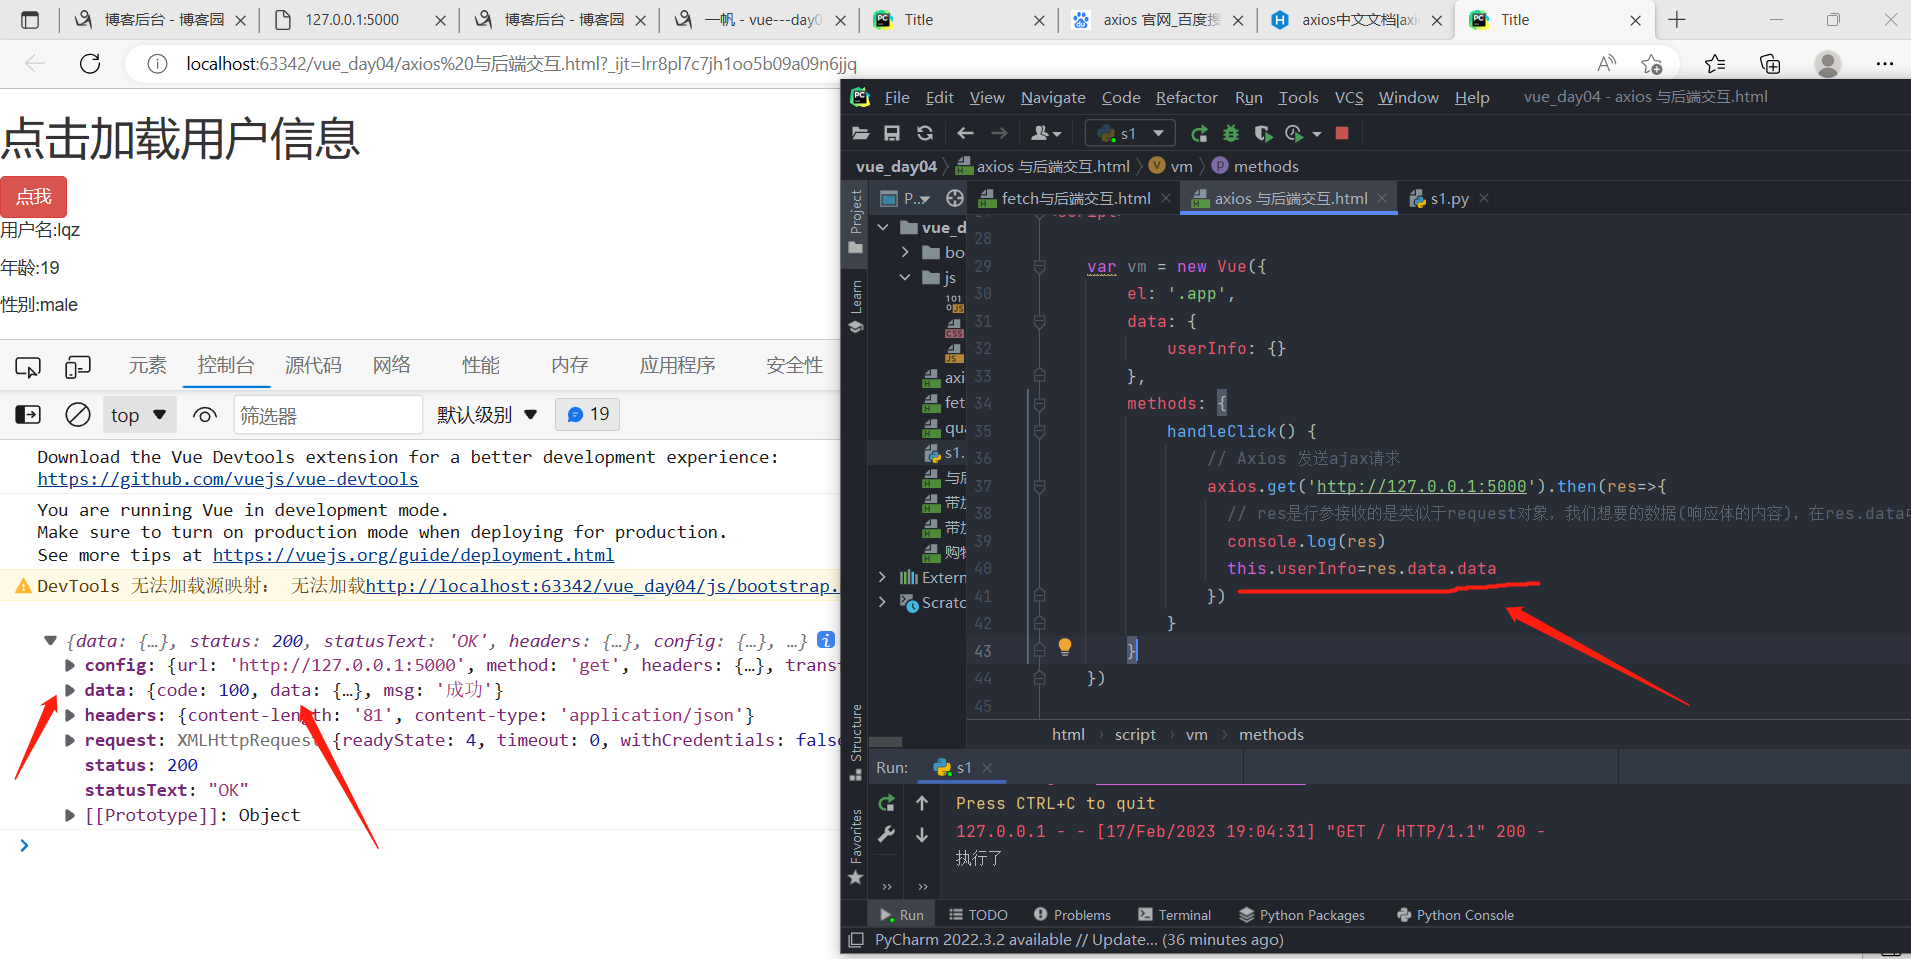Open the vuejs deployment guide link
This screenshot has width=1911, height=959.
[x=413, y=555]
